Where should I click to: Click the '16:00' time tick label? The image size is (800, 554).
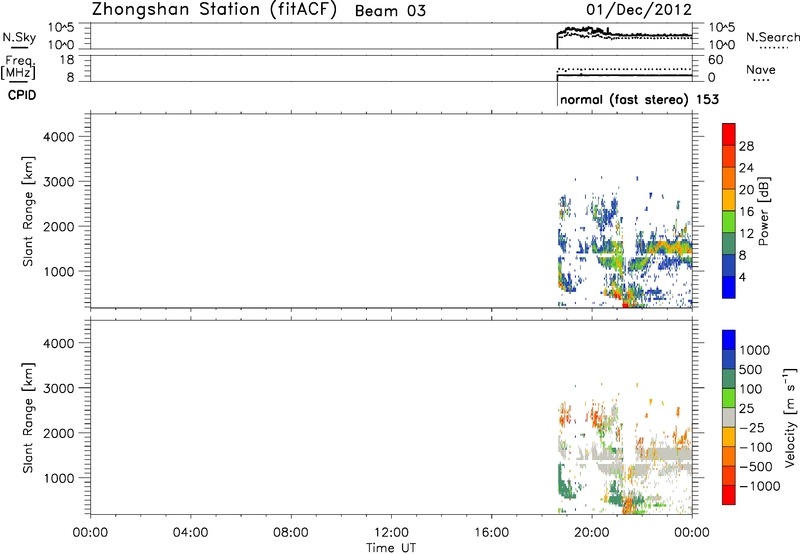point(491,533)
